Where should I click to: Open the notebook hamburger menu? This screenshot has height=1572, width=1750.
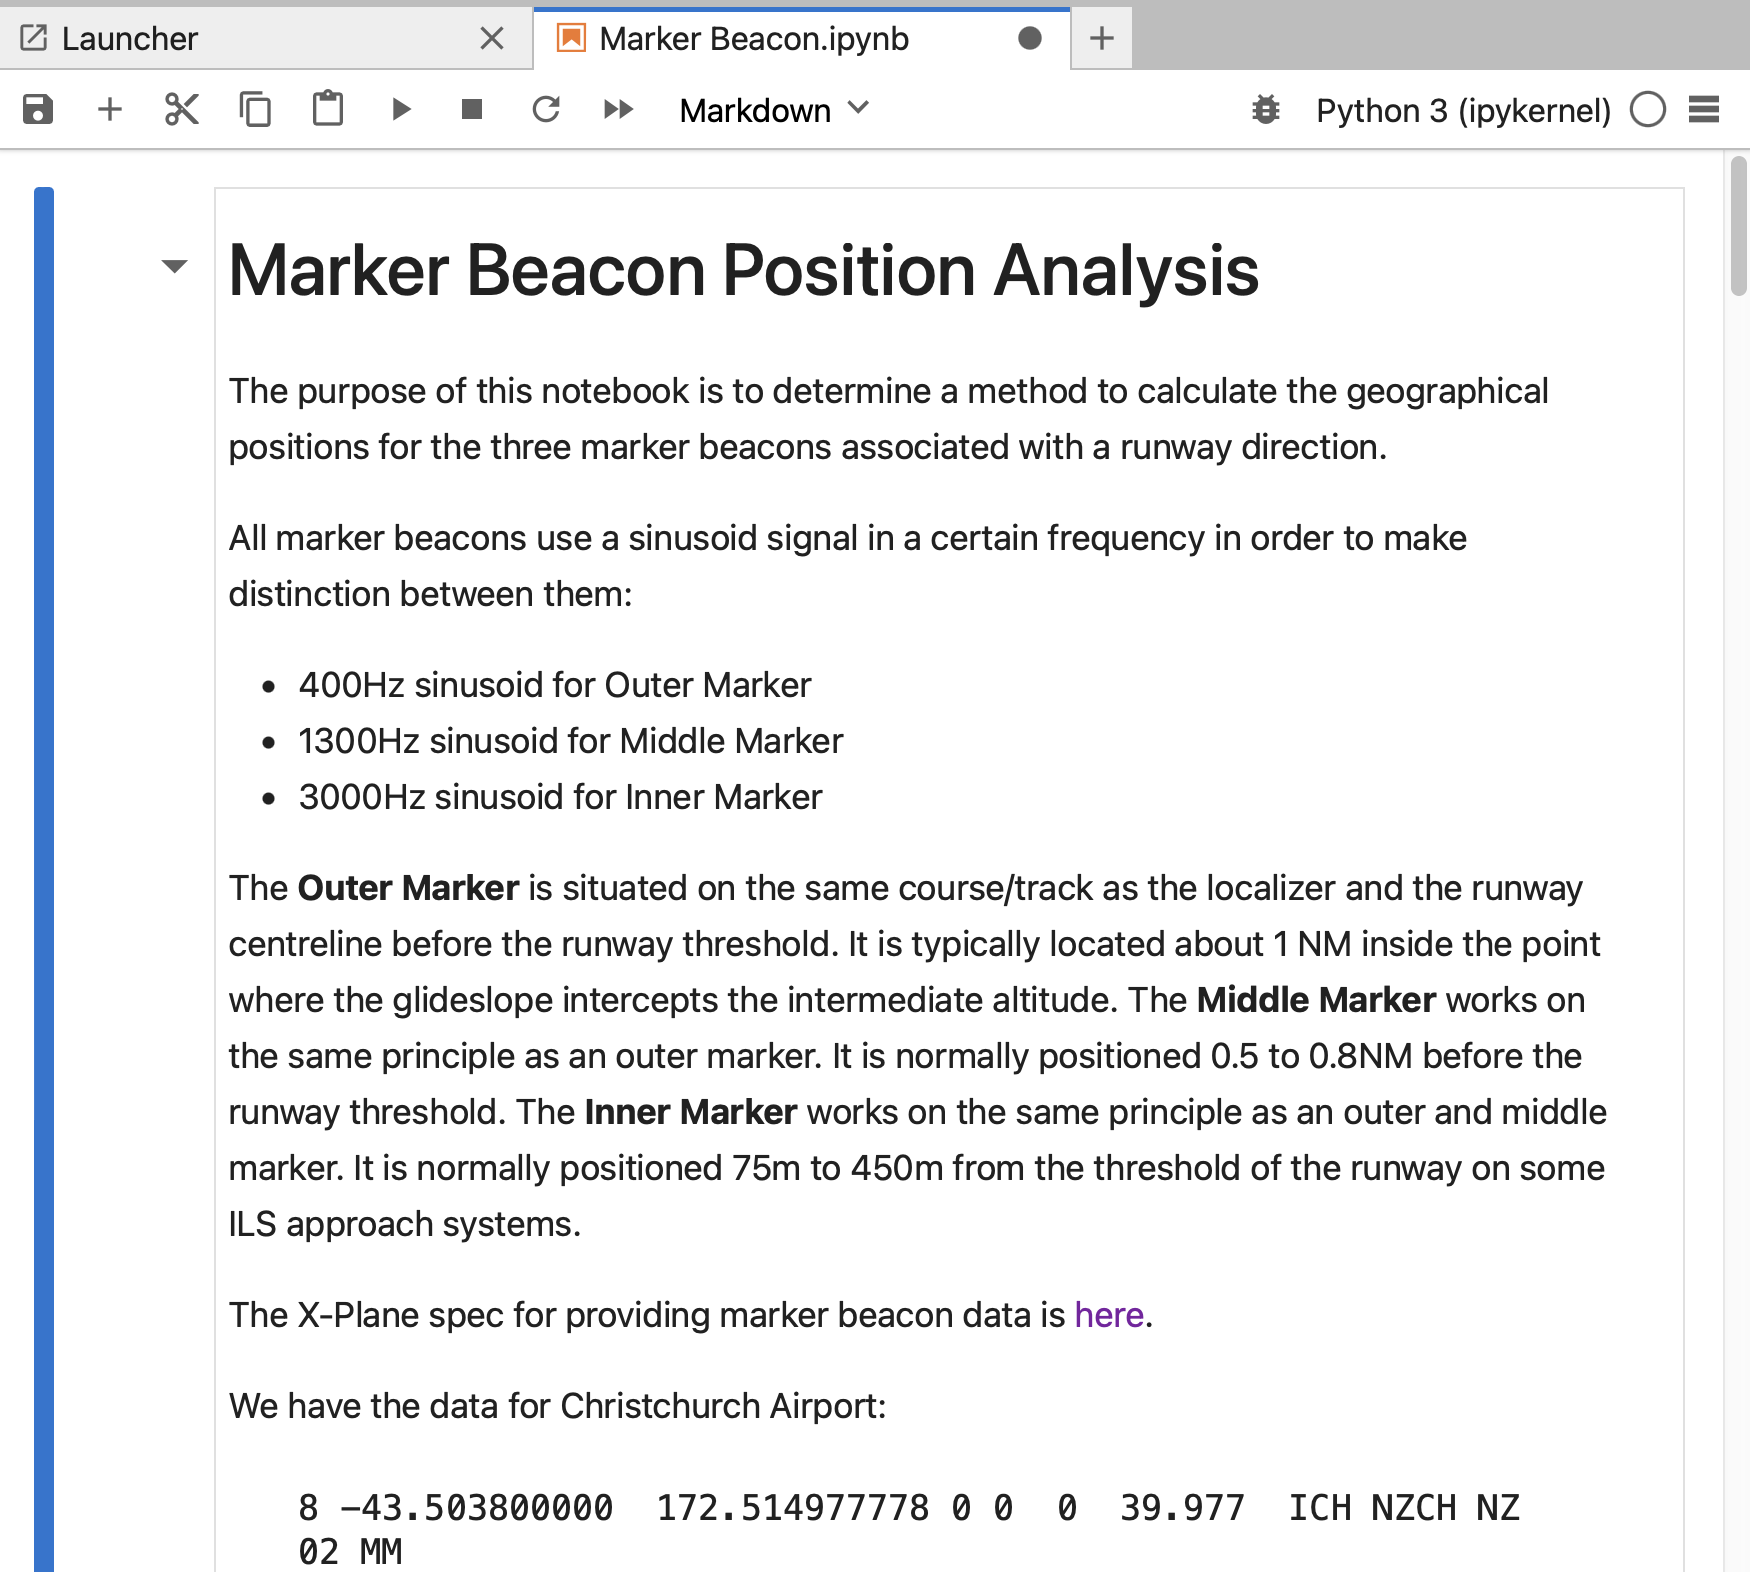(1705, 110)
